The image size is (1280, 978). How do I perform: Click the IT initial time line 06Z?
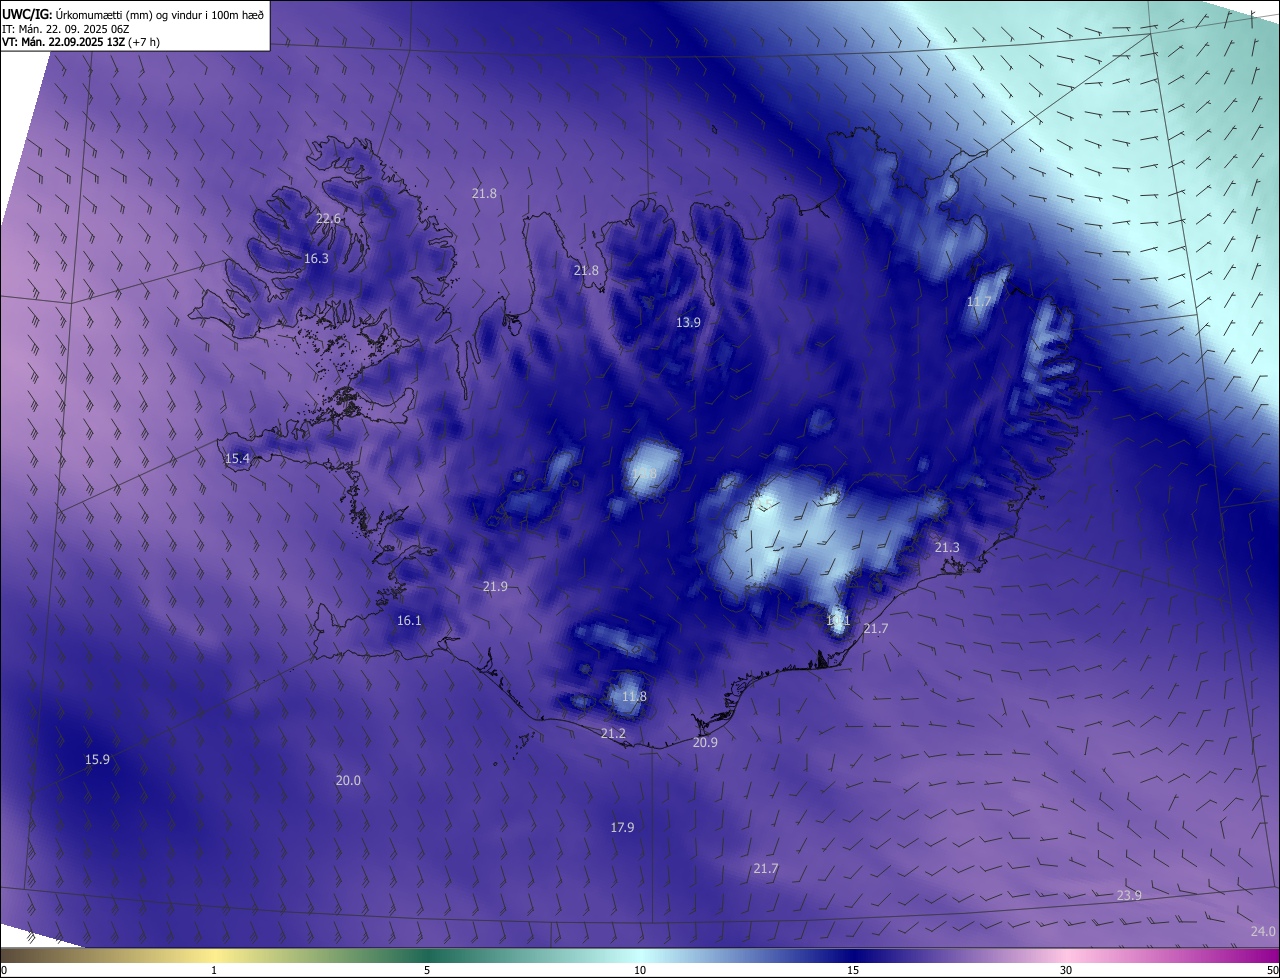[67, 28]
